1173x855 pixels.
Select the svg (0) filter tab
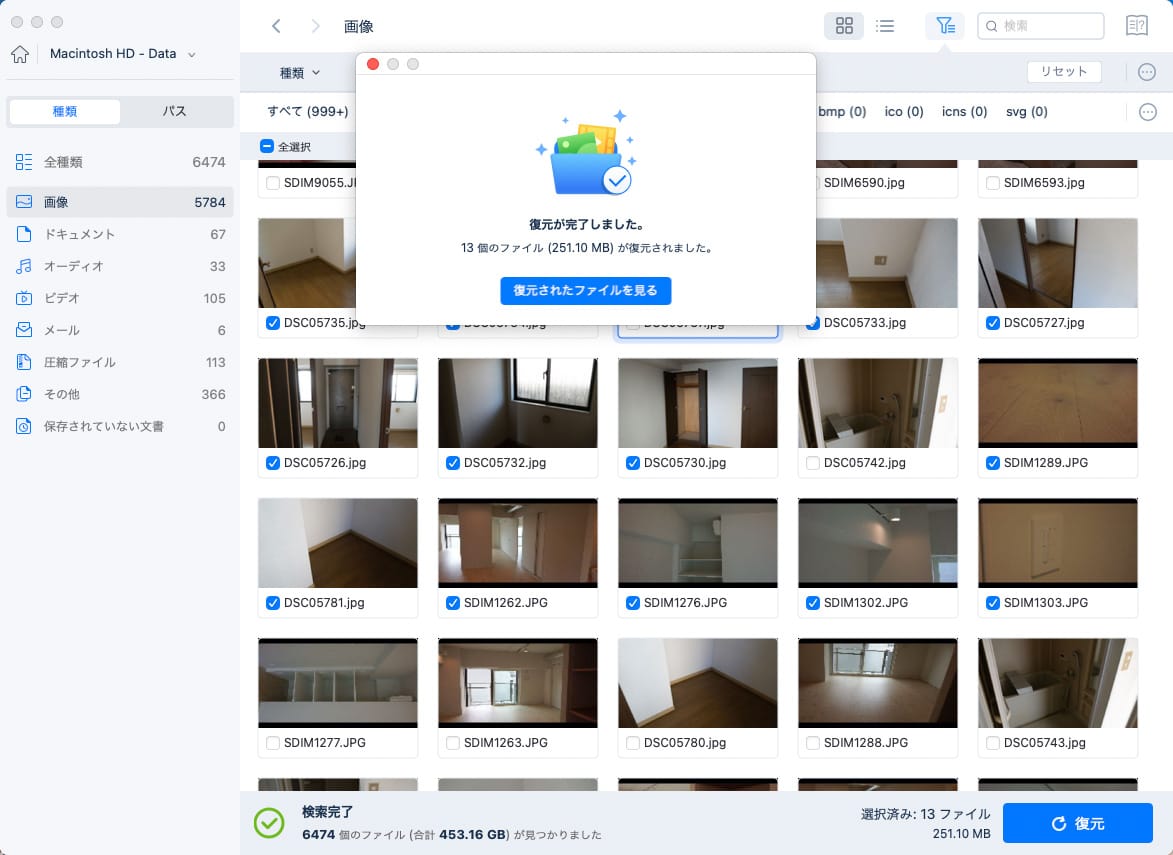[x=1026, y=112]
